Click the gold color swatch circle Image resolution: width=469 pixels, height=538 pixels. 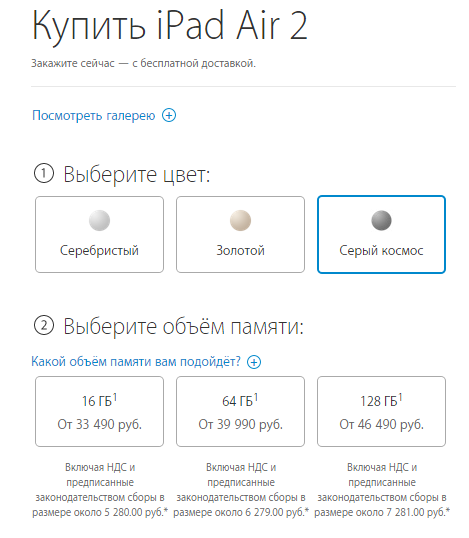click(241, 220)
